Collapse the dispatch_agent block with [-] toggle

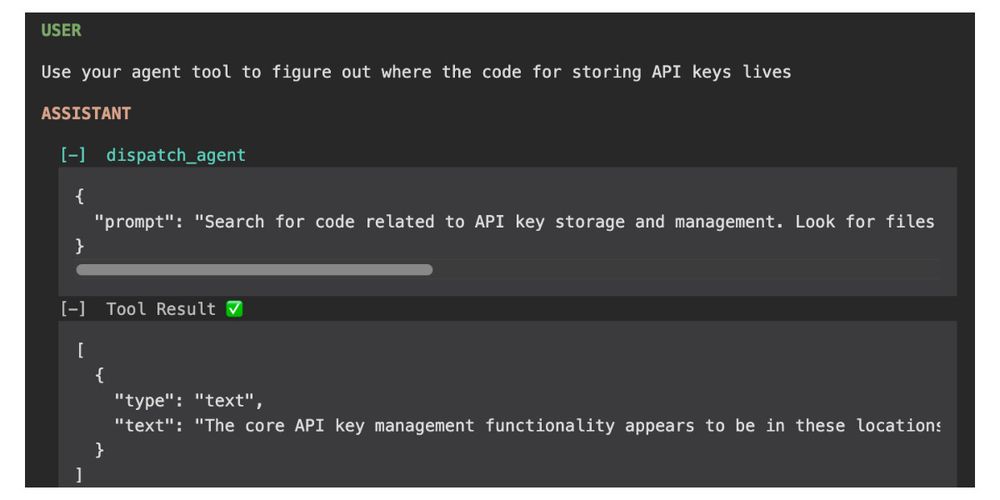[72, 155]
